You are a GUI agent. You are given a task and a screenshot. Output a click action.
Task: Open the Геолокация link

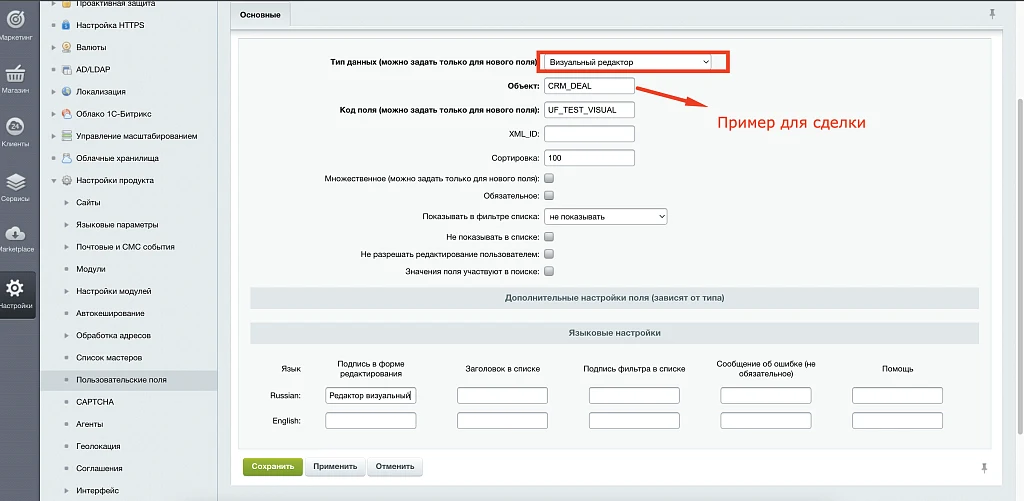tap(98, 446)
